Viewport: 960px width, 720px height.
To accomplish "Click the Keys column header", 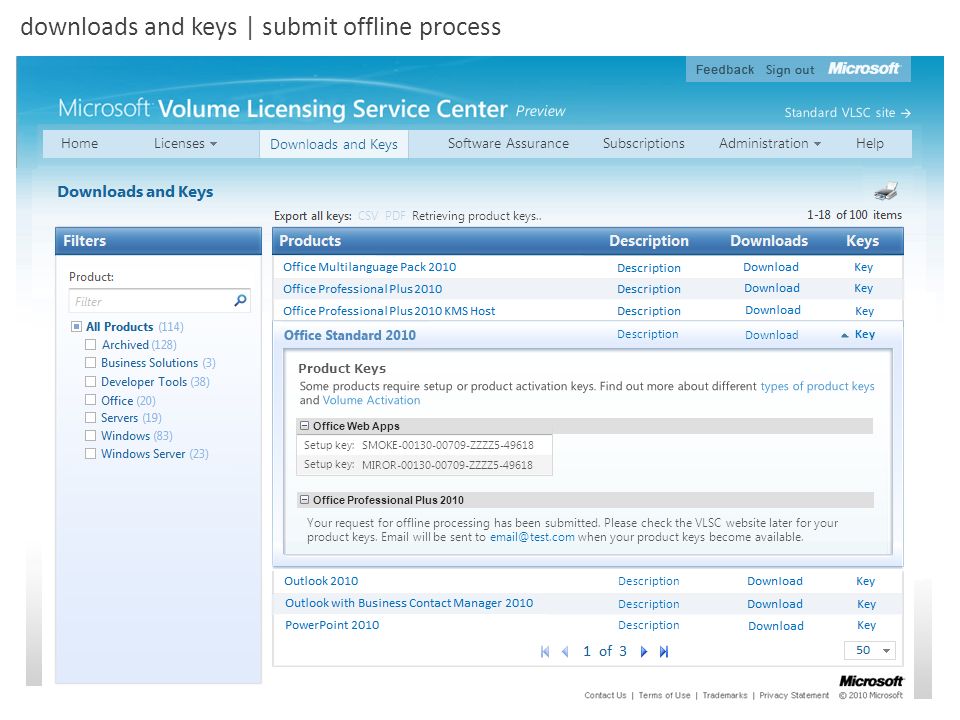I will tap(862, 241).
